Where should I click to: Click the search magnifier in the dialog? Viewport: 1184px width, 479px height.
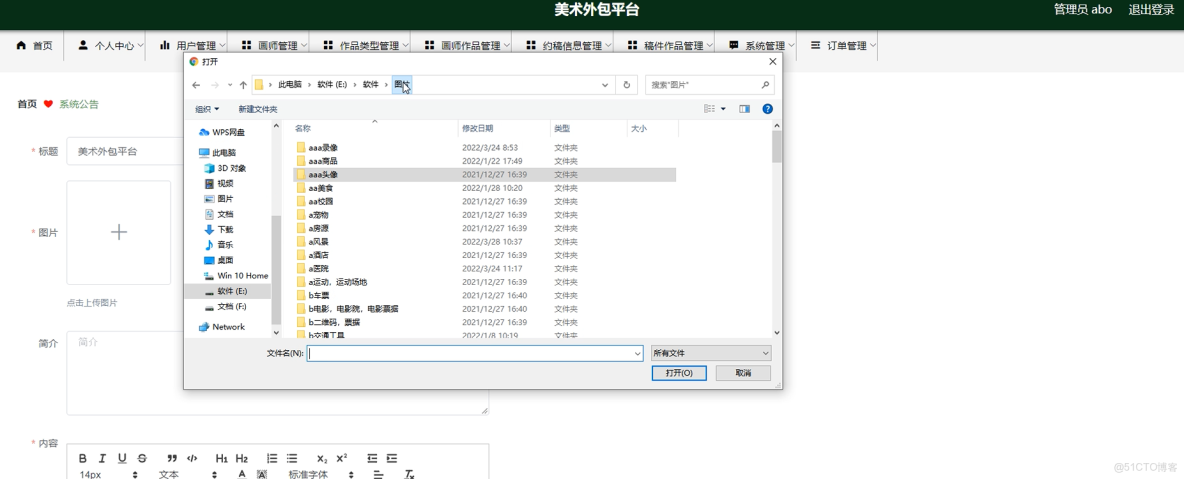[765, 85]
